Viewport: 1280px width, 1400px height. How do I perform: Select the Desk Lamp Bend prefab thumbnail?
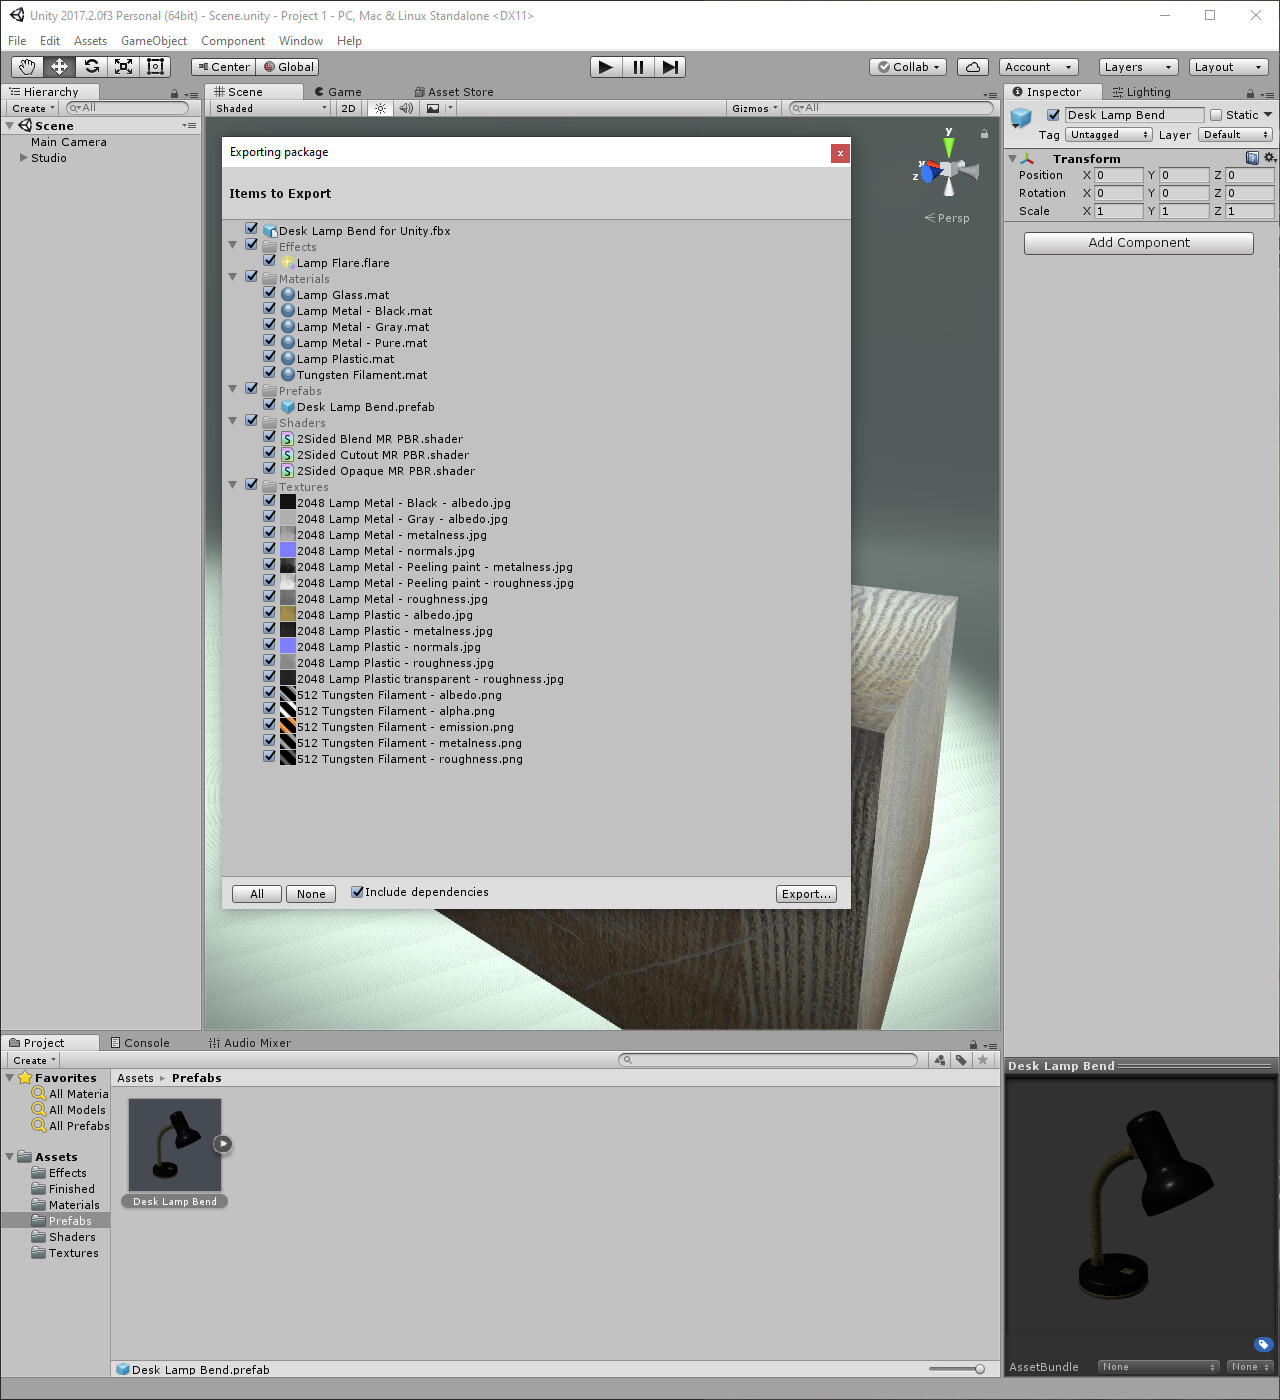pos(173,1145)
